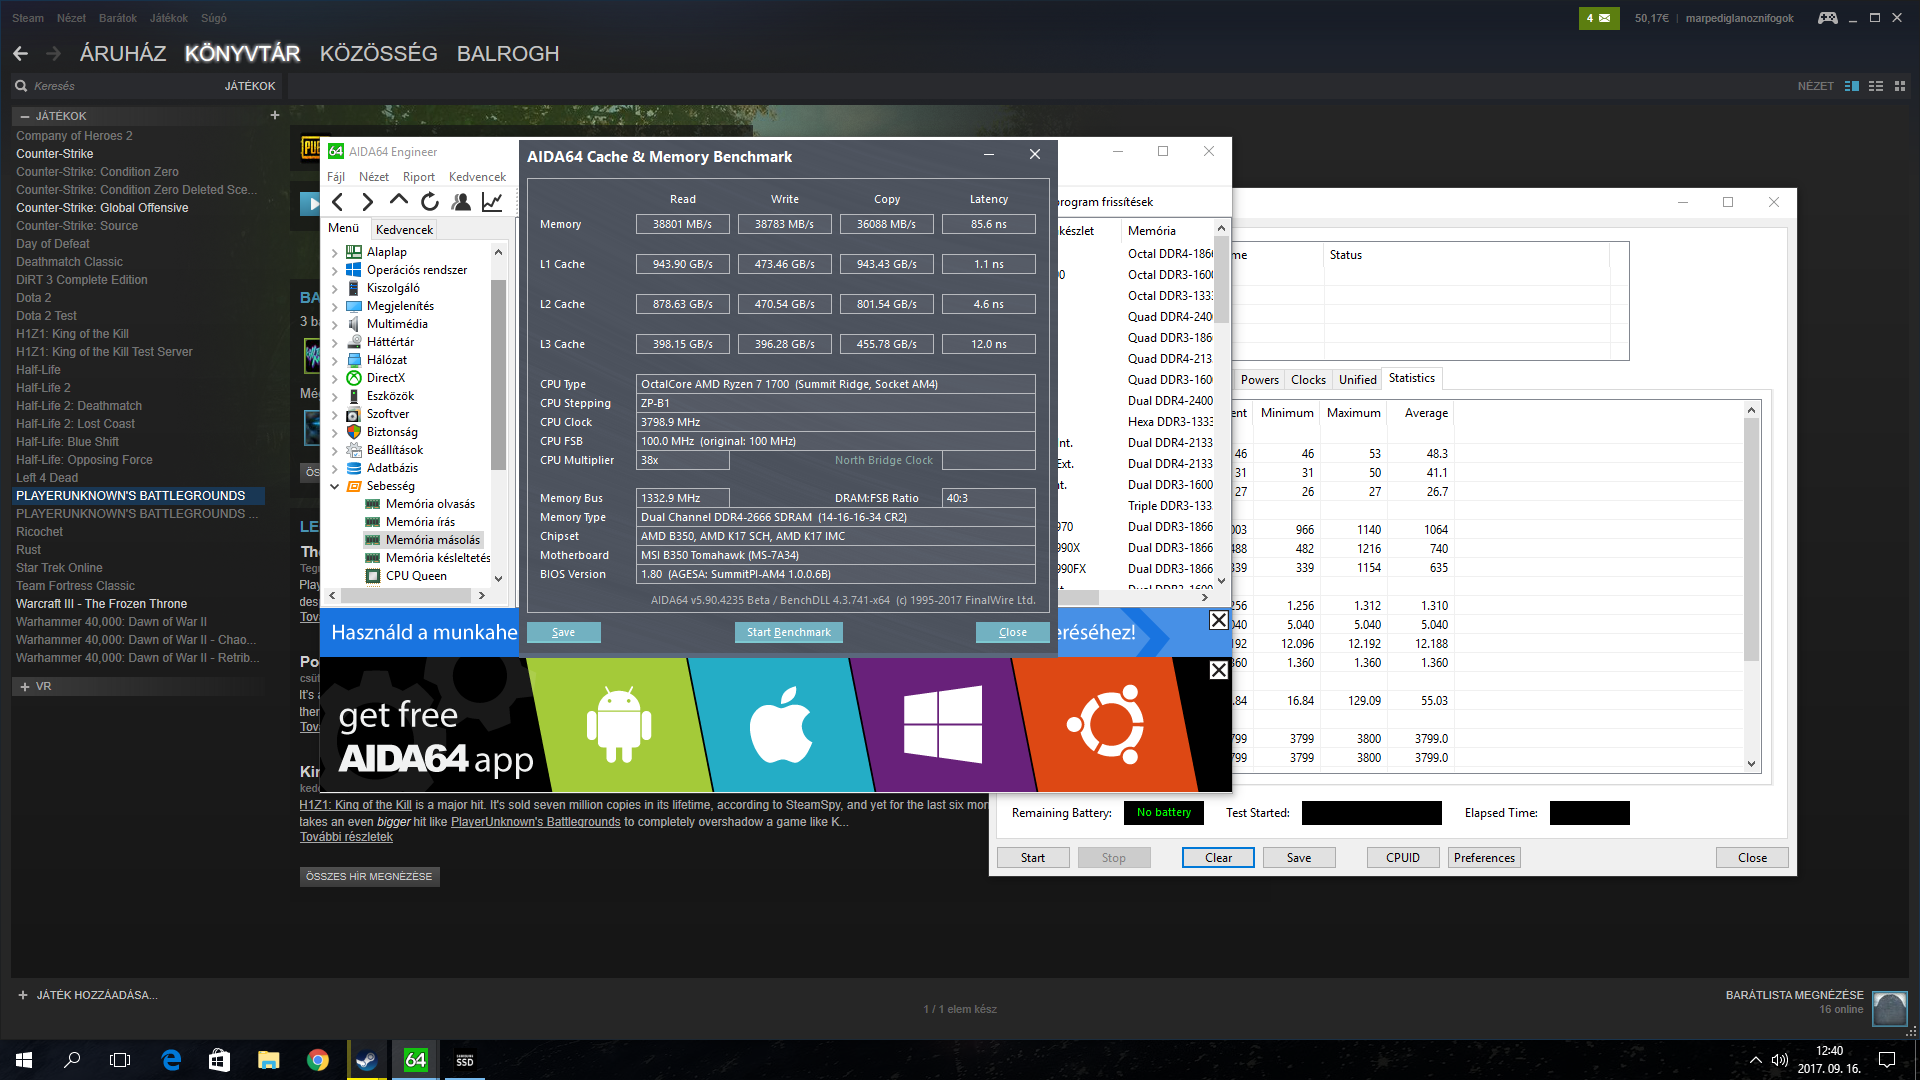Select Counter-Strike: Global Offensive in library
Image resolution: width=1920 pixels, height=1080 pixels.
[x=102, y=208]
